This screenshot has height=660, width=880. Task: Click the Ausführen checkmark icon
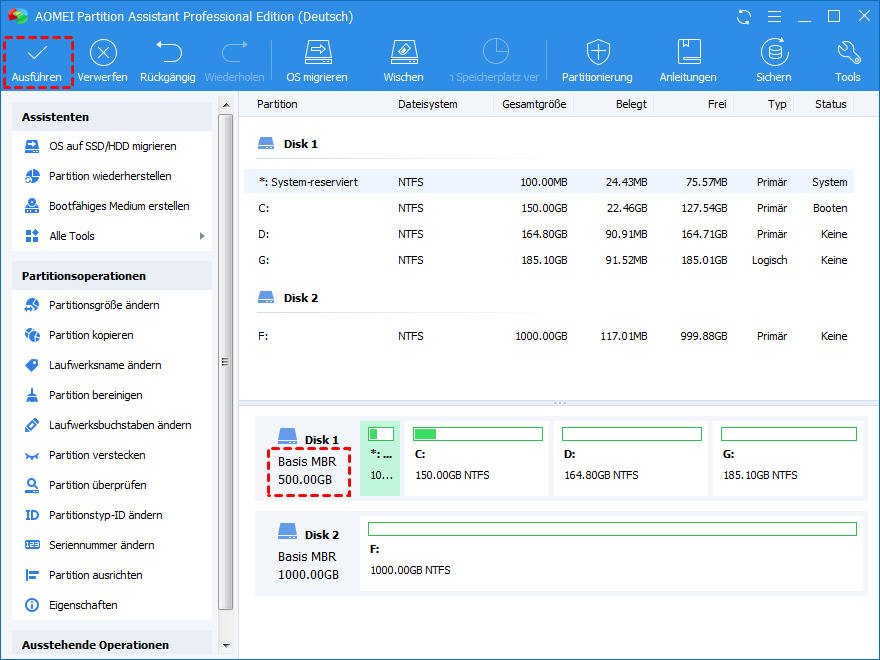point(37,54)
